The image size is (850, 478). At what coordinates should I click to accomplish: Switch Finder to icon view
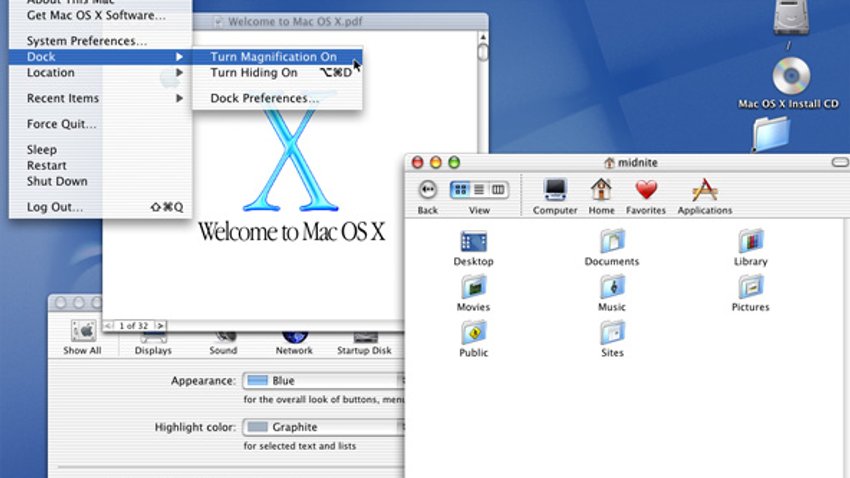point(461,190)
